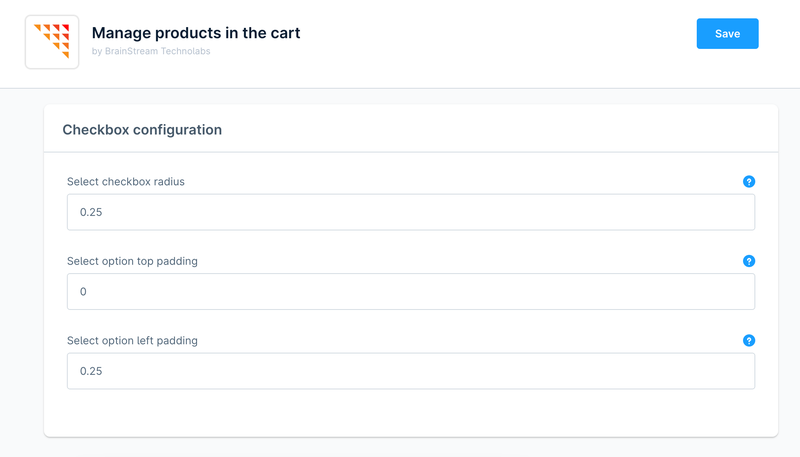The image size is (800, 457).
Task: Click the word 'by' before BrainStream Technolabs
Action: click(96, 51)
